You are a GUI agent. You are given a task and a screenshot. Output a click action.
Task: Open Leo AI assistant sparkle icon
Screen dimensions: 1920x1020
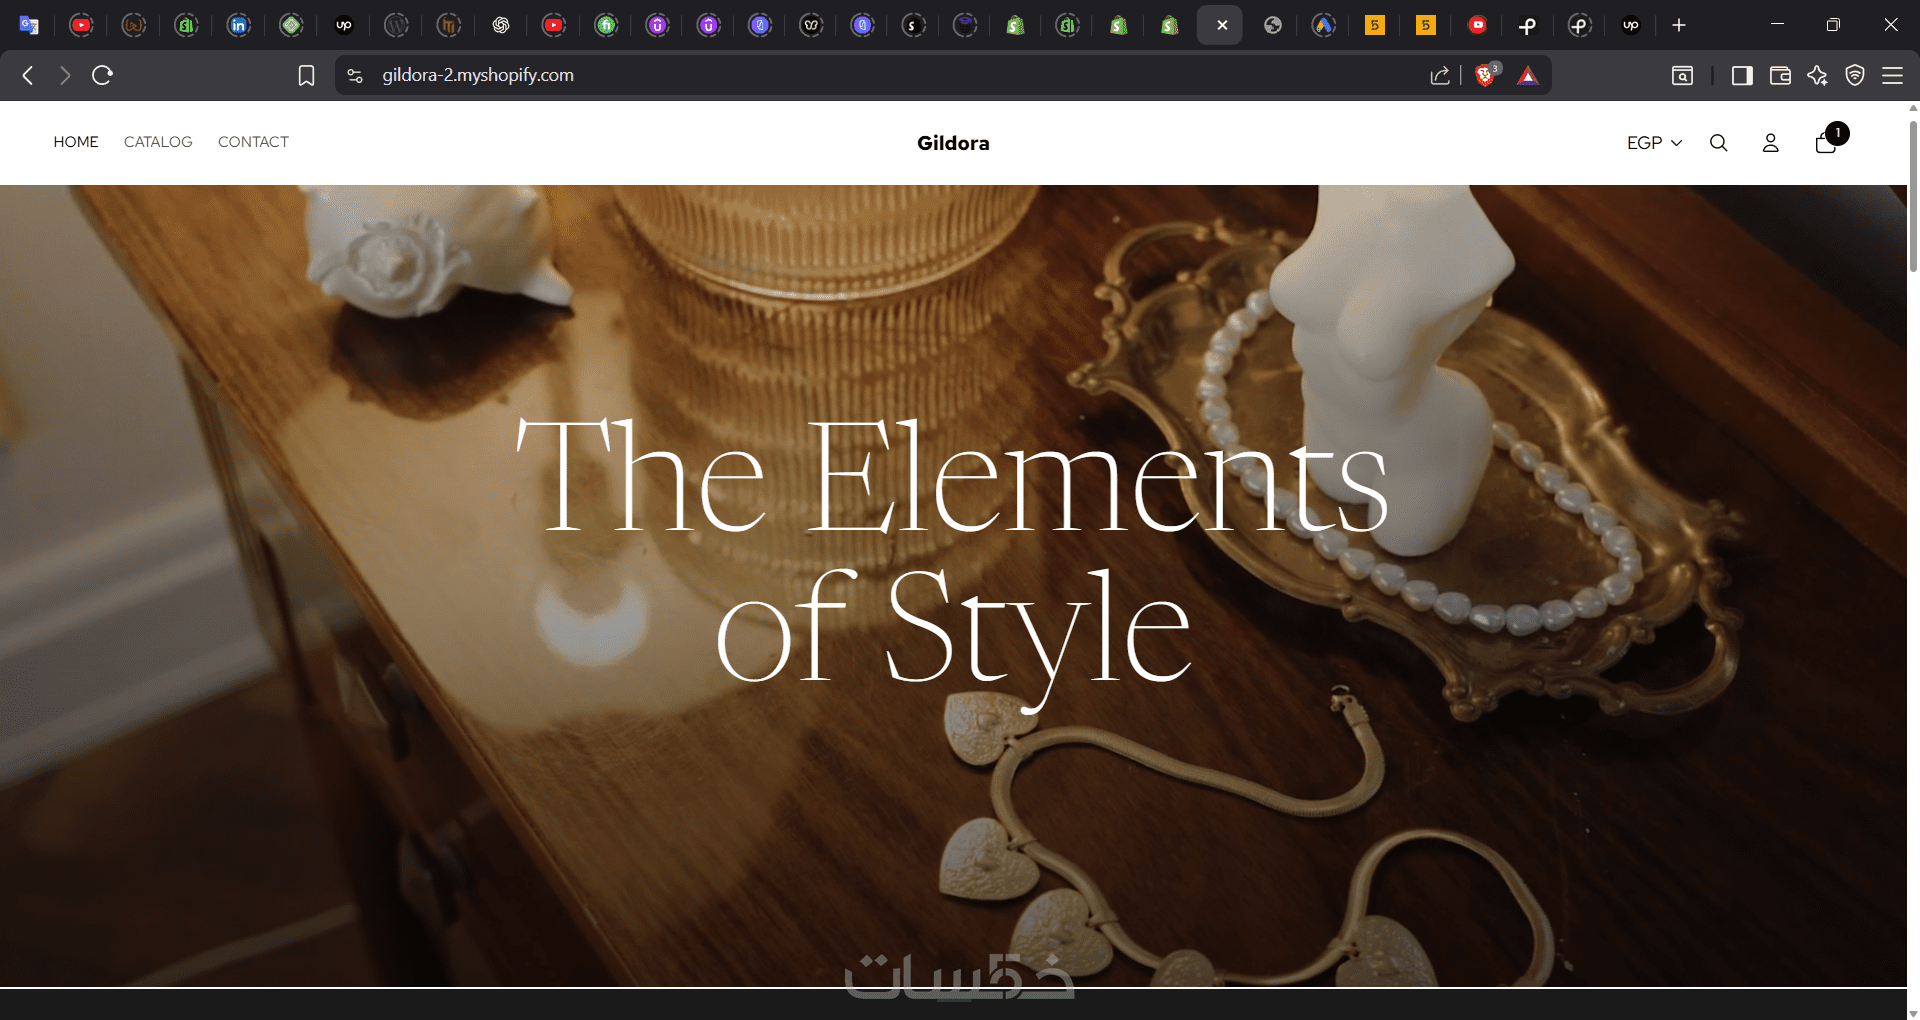point(1817,75)
